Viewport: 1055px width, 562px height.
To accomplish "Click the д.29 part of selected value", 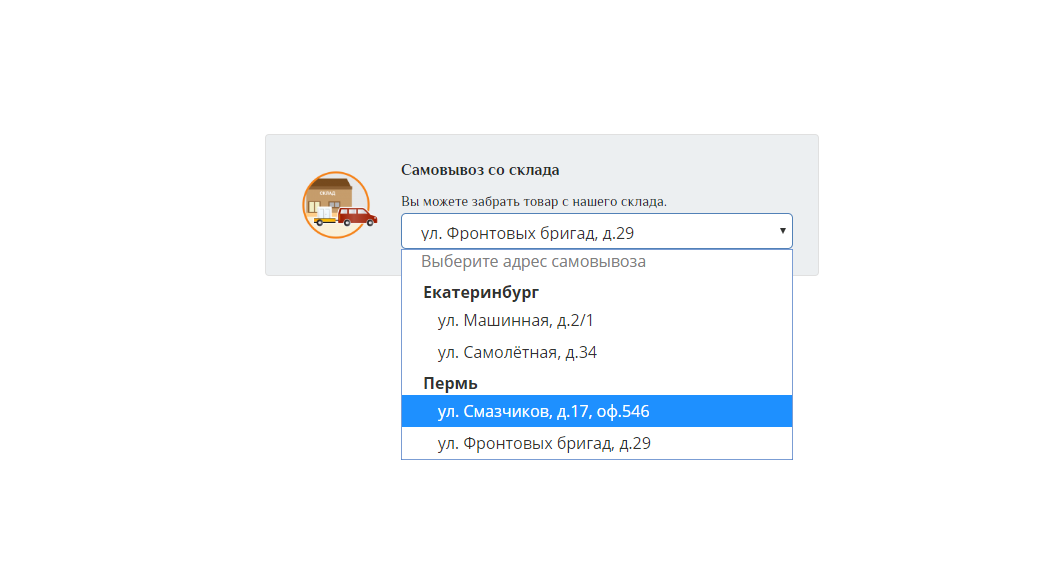I will click(x=618, y=234).
